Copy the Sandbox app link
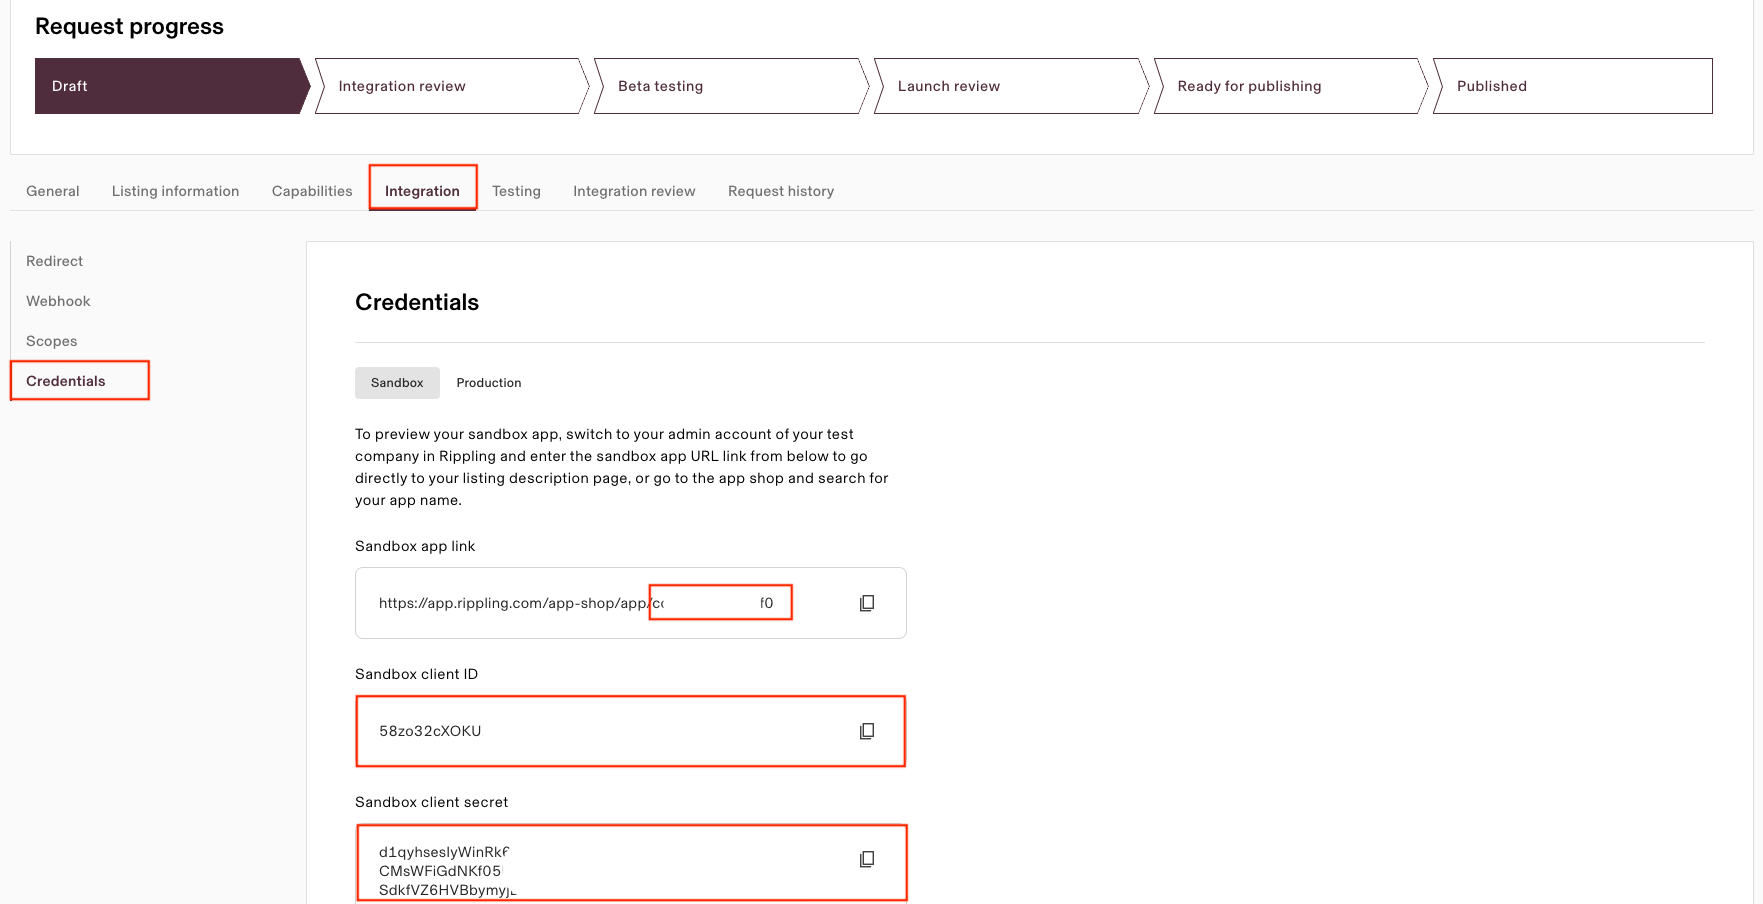 [866, 602]
